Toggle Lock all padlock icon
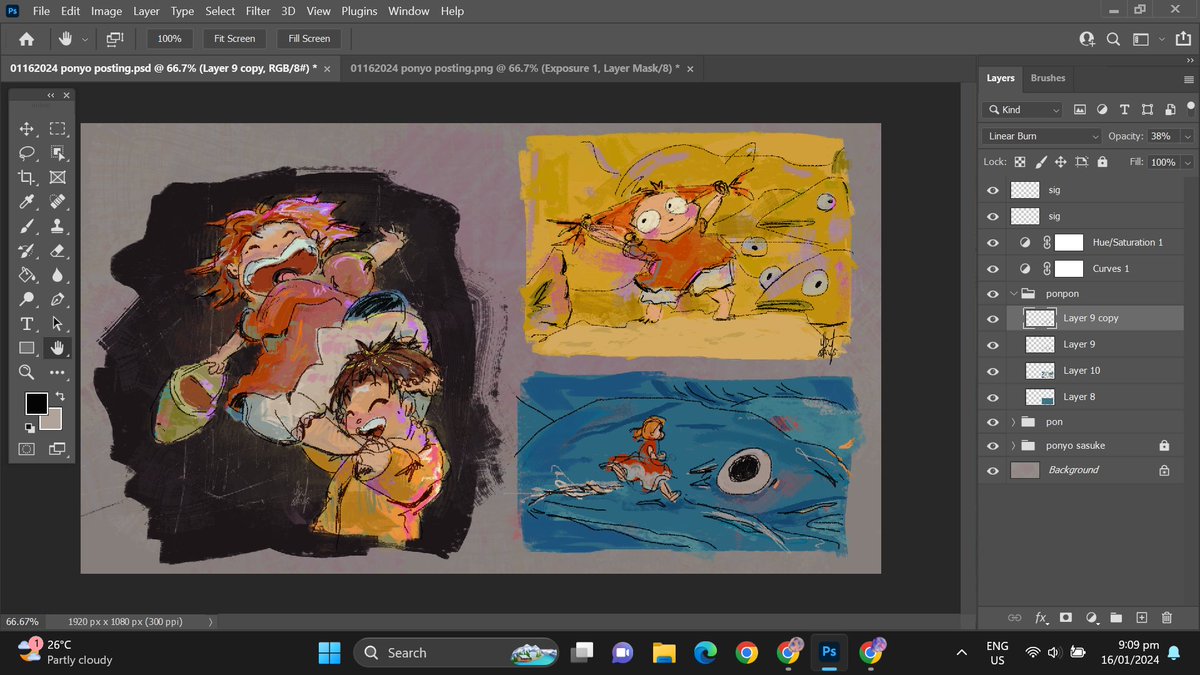Screen dimensions: 1200x675 coord(1102,161)
